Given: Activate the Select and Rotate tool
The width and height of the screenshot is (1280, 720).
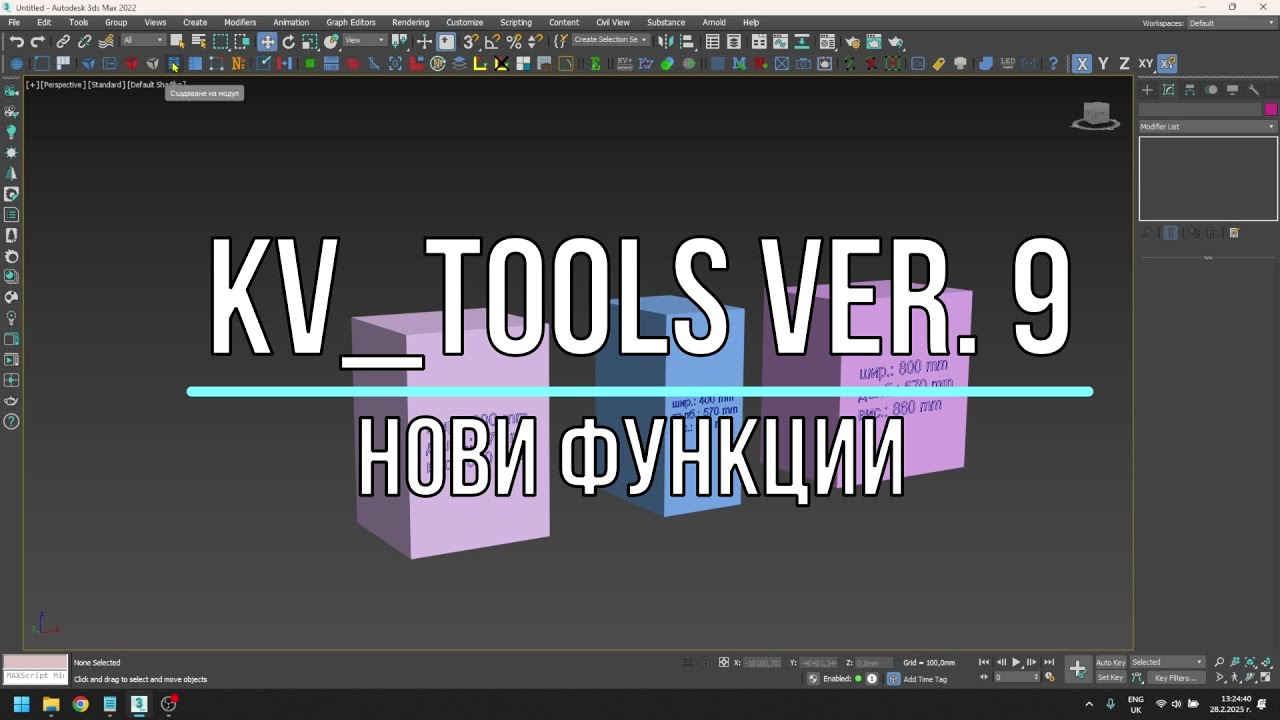Looking at the screenshot, I should 289,41.
